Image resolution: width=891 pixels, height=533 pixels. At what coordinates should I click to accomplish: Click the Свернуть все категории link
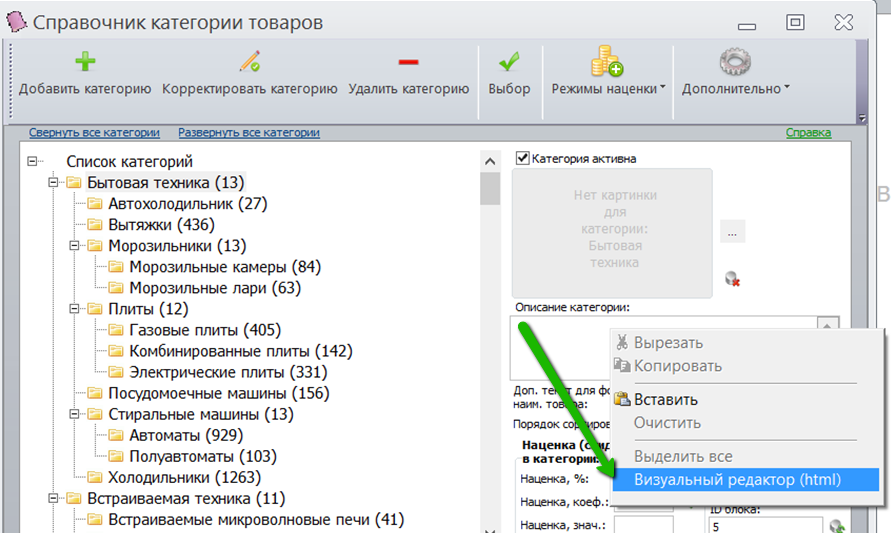[x=94, y=132]
